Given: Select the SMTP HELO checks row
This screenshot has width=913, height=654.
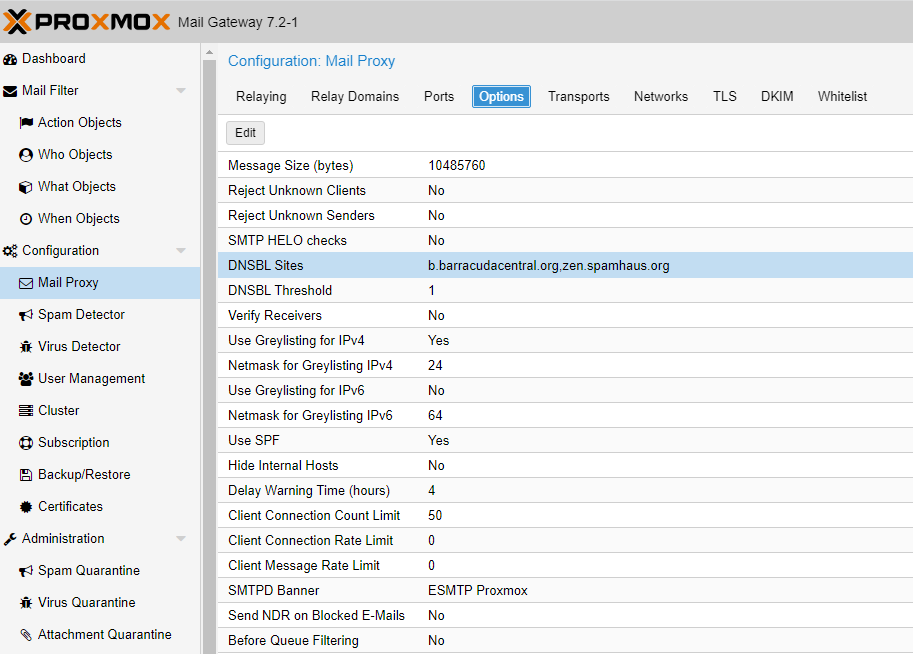Looking at the screenshot, I should 565,241.
